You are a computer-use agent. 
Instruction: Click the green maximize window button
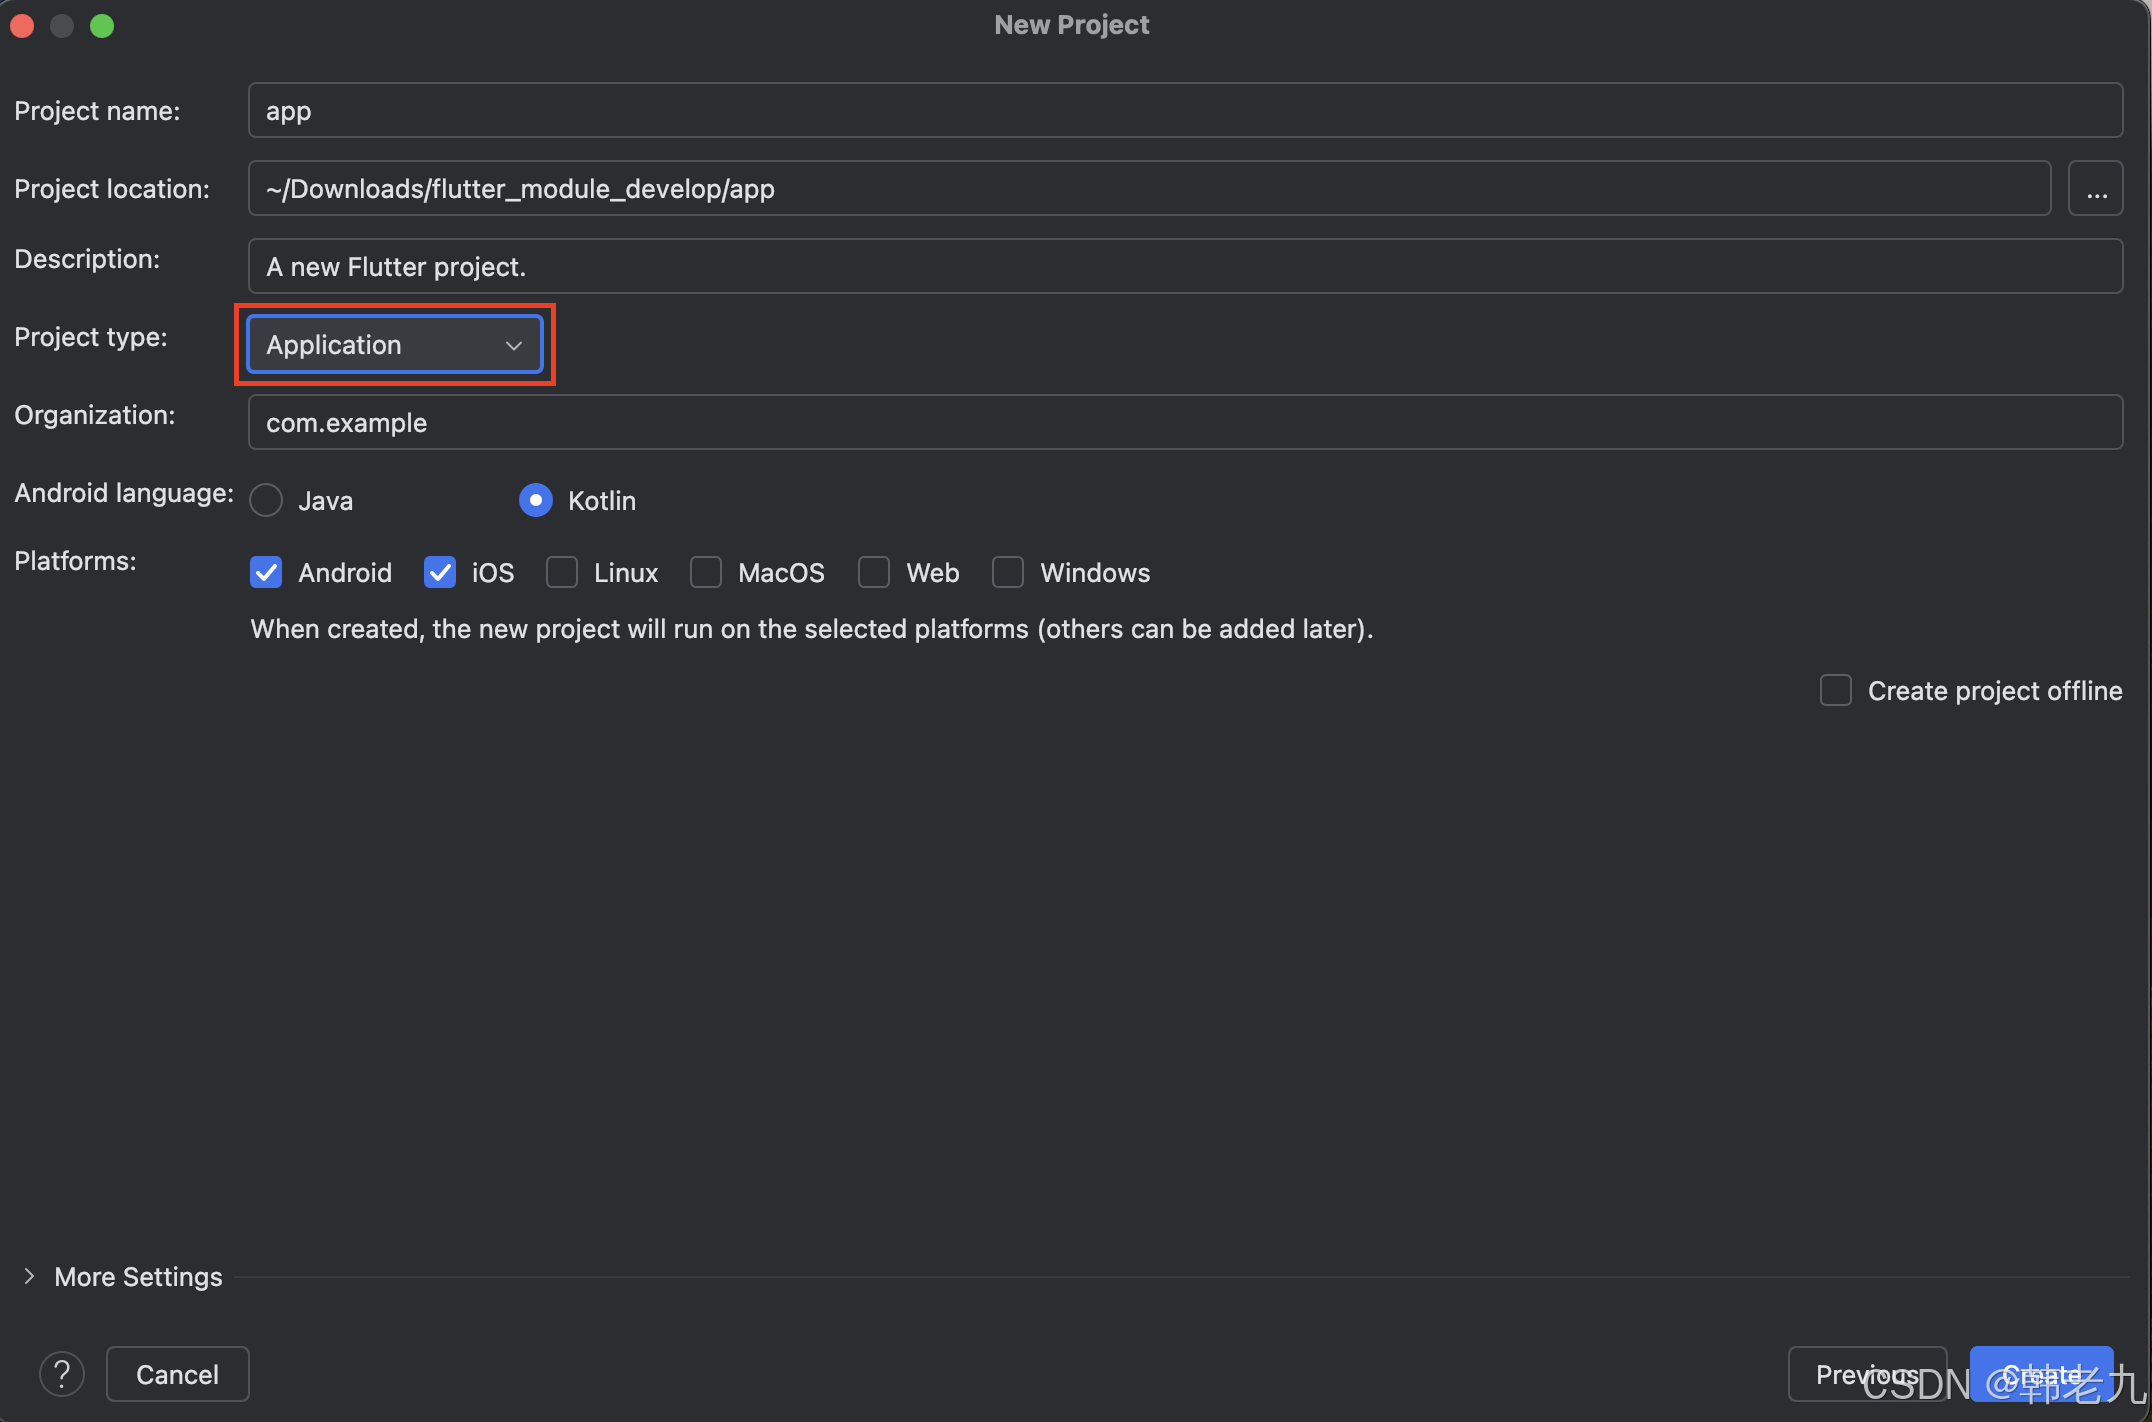[102, 26]
